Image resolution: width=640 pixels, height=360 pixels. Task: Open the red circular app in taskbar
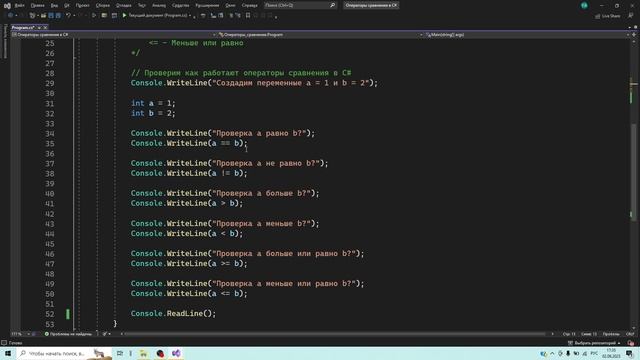point(160,353)
